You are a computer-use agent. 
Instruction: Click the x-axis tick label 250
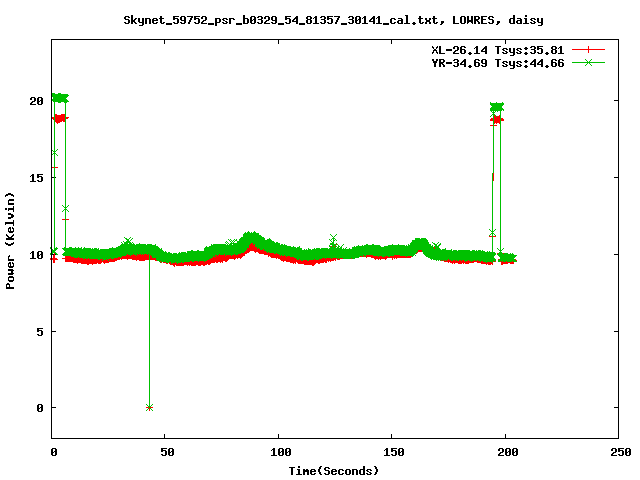pos(621,452)
